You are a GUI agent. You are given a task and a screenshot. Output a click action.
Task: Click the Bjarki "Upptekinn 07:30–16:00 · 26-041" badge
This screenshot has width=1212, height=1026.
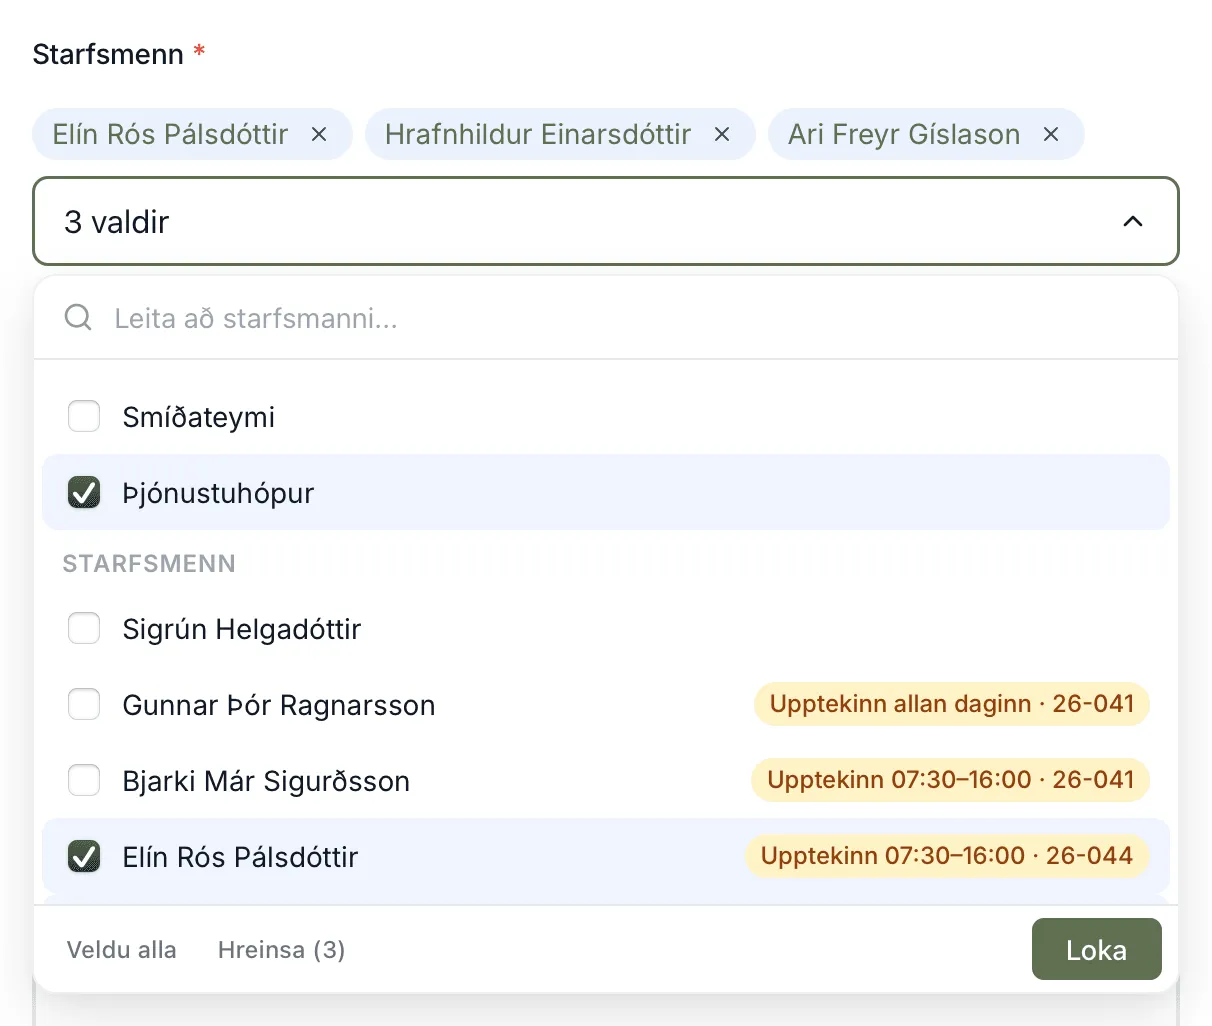(x=950, y=780)
